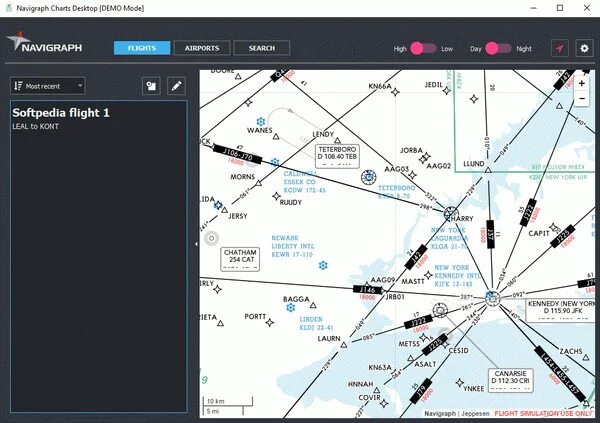Click the KN66A waypoint star
The height and width of the screenshot is (423, 600).
(395, 92)
